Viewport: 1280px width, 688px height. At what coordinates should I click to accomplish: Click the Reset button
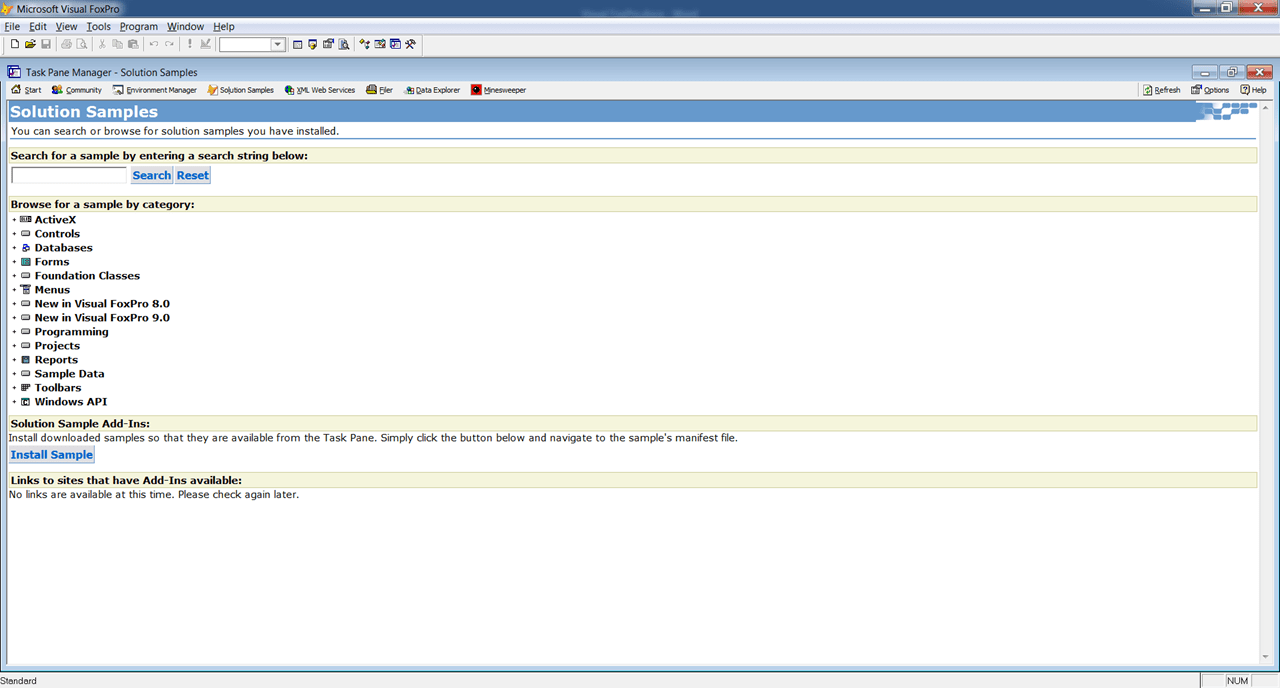click(193, 175)
